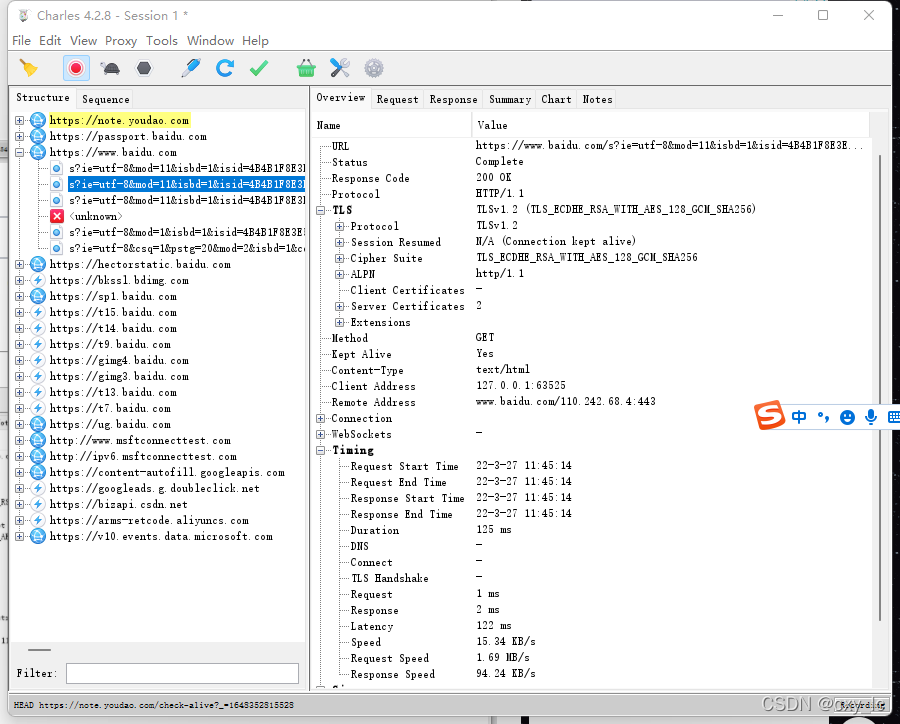Viewport: 900px width, 724px height.
Task: Open the Response tab
Action: pyautogui.click(x=453, y=99)
